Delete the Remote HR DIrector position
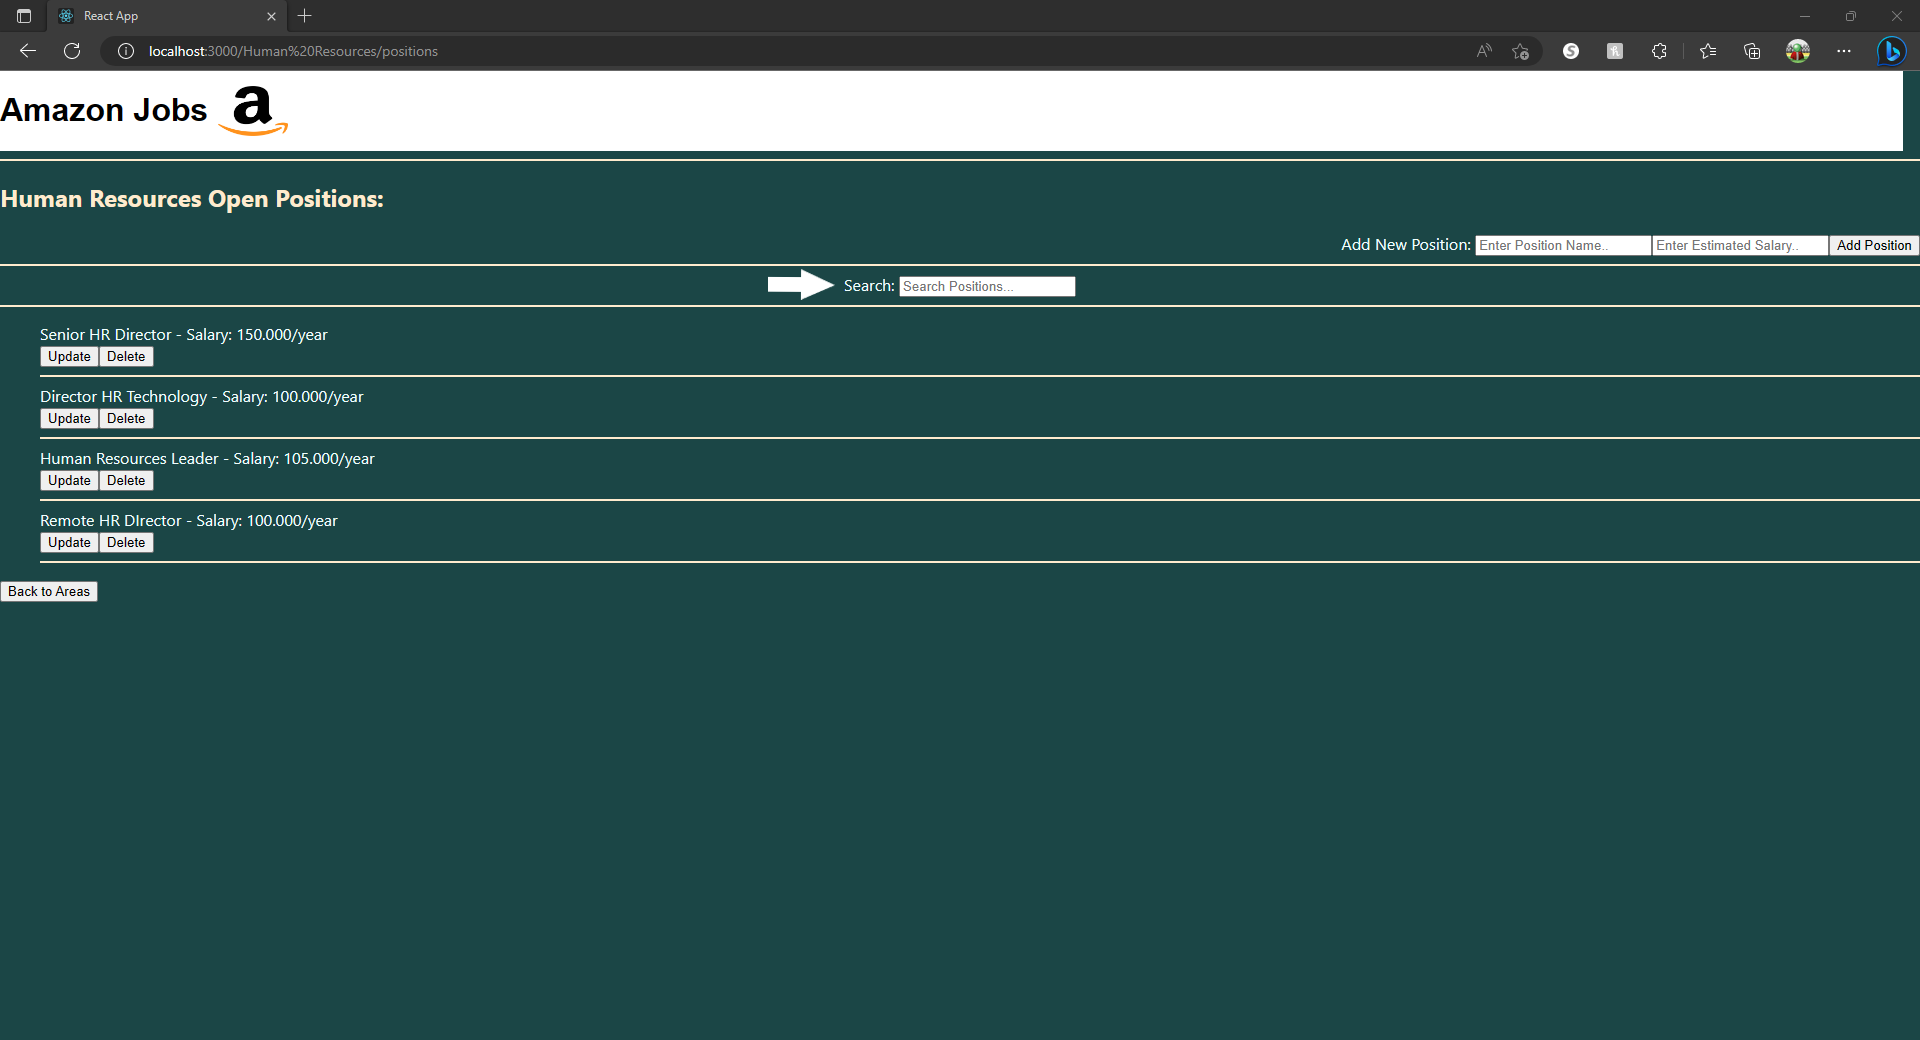This screenshot has width=1920, height=1040. point(126,543)
